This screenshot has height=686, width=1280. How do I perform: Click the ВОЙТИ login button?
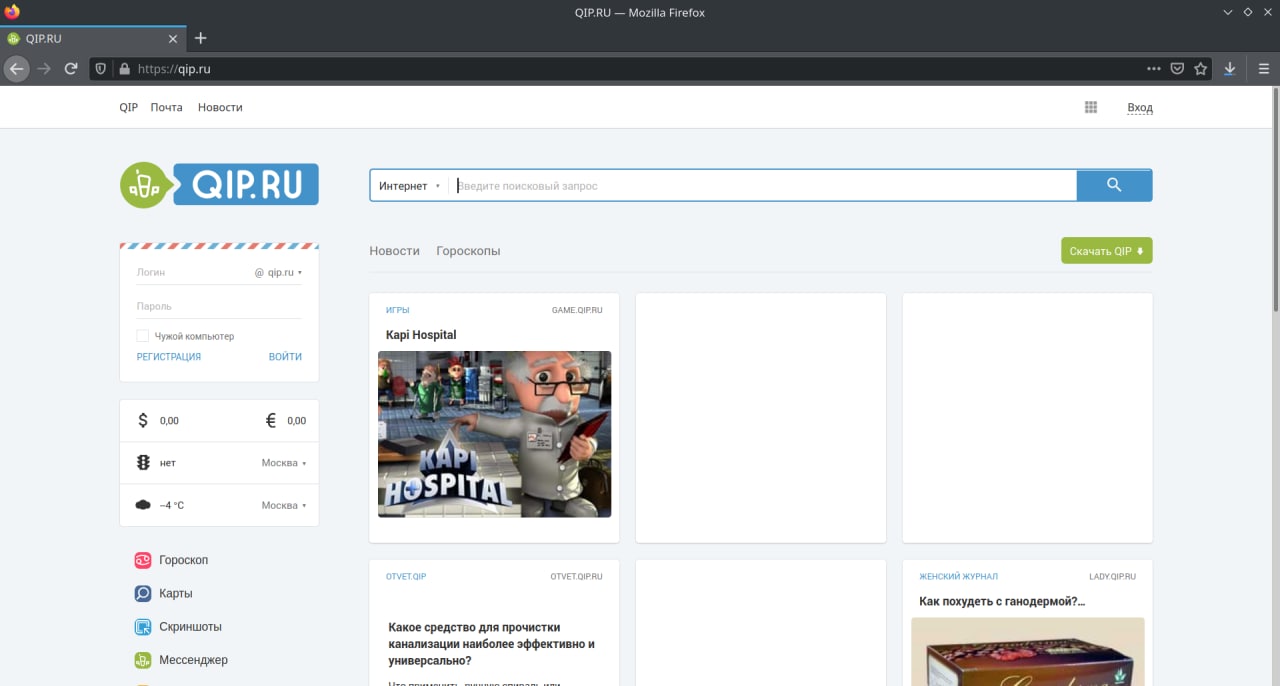(285, 357)
